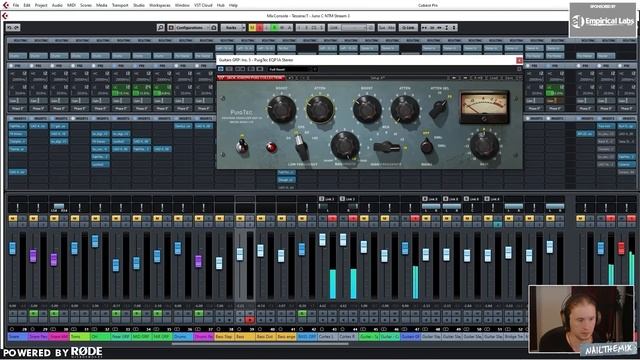The image size is (640, 360).
Task: Click the toolbar icon left of the search magnifier
Action: pos(13,27)
